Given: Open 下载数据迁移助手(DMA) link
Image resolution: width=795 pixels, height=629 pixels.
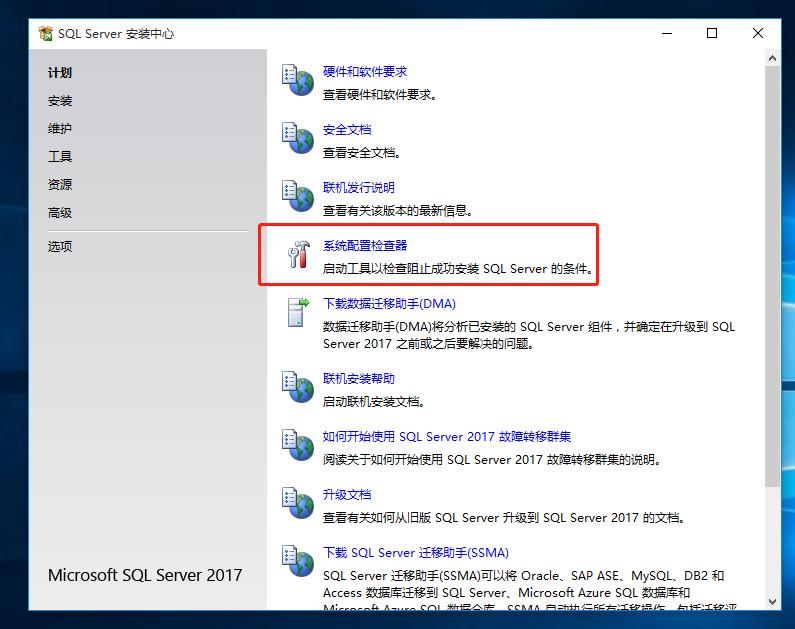Looking at the screenshot, I should [x=389, y=304].
